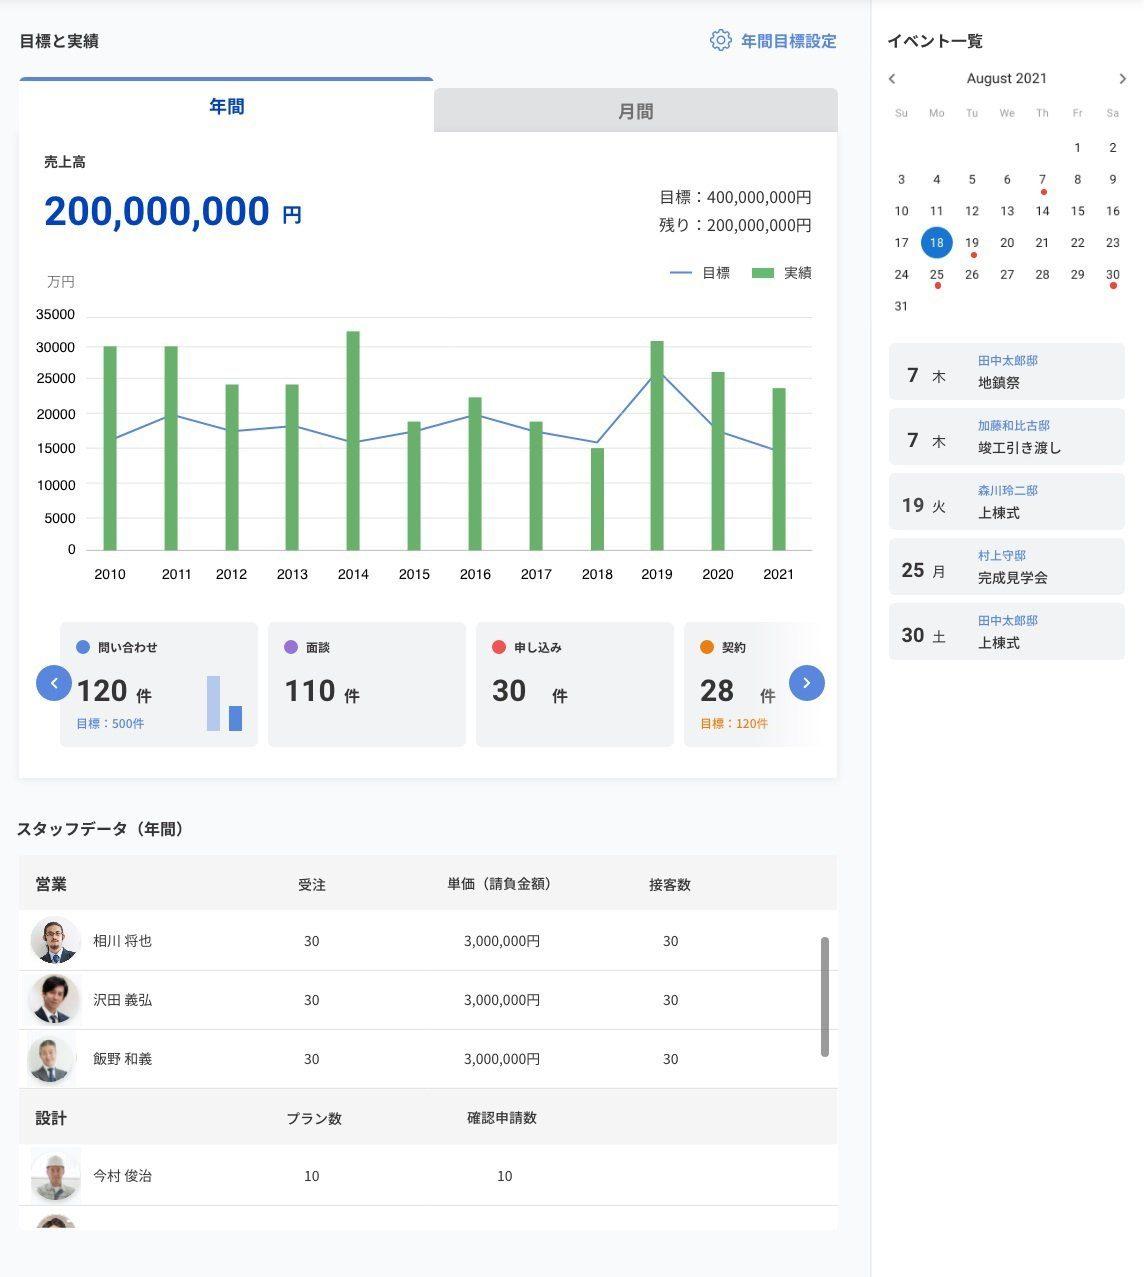Click staff name 沢田 義弘

pyautogui.click(x=123, y=1000)
